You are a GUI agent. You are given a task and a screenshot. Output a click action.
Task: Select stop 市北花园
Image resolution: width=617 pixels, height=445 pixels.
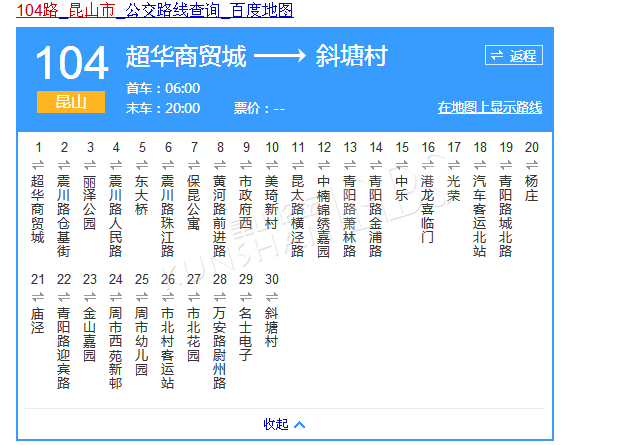(194, 334)
